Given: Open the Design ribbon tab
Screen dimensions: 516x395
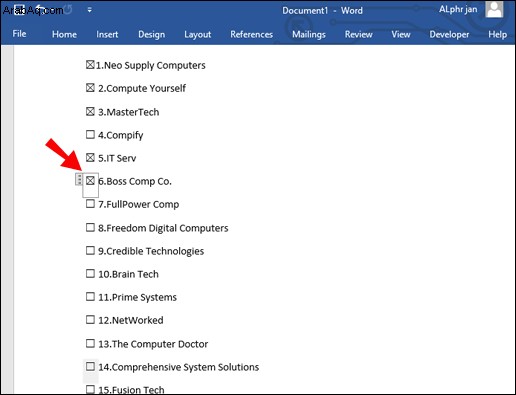Looking at the screenshot, I should [152, 35].
